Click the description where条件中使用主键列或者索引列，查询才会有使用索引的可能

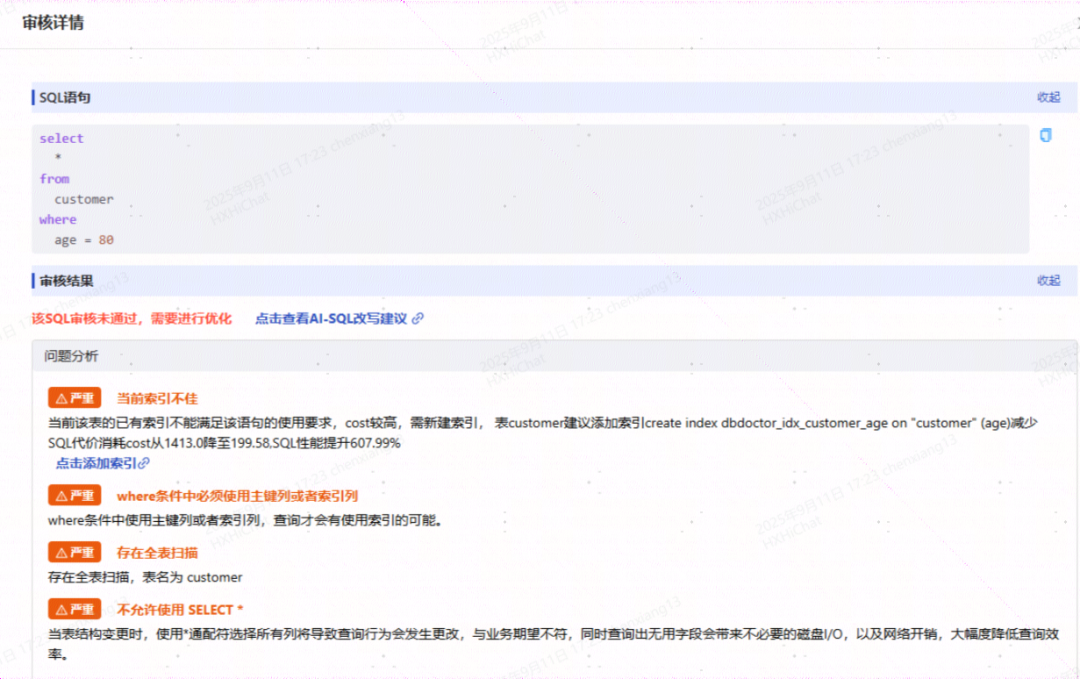click(x=245, y=520)
